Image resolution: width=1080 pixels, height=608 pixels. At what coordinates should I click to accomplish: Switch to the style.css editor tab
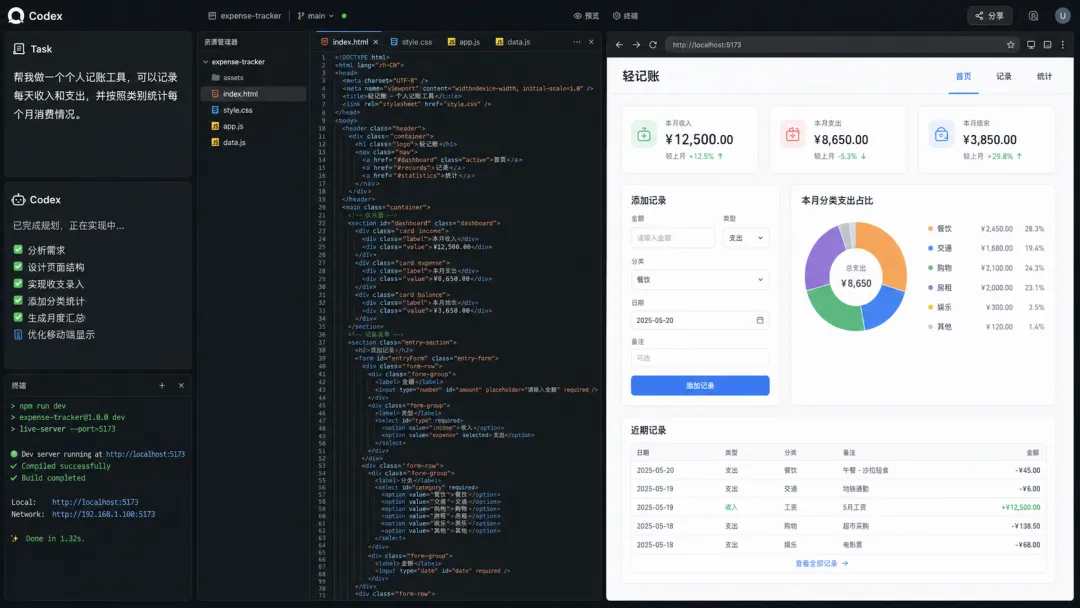coord(411,42)
